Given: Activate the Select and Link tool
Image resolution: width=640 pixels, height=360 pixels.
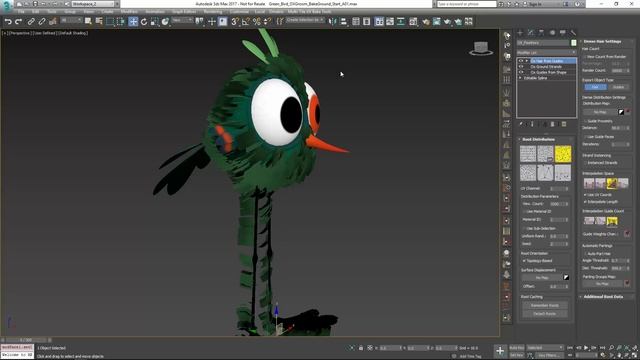Looking at the screenshot, I should tap(31, 22).
